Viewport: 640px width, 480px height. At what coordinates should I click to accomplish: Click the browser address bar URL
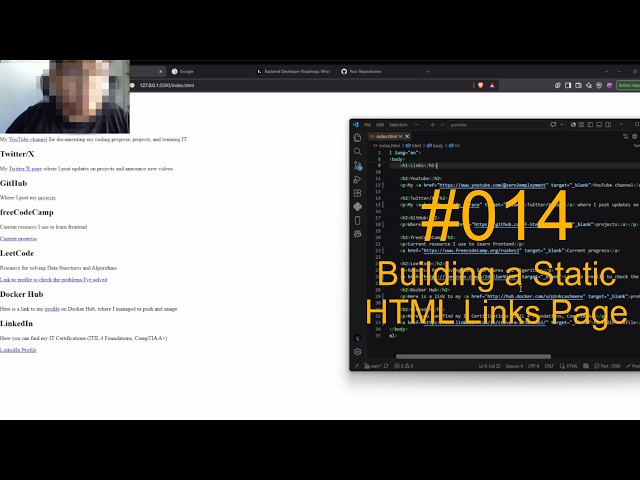coord(167,85)
